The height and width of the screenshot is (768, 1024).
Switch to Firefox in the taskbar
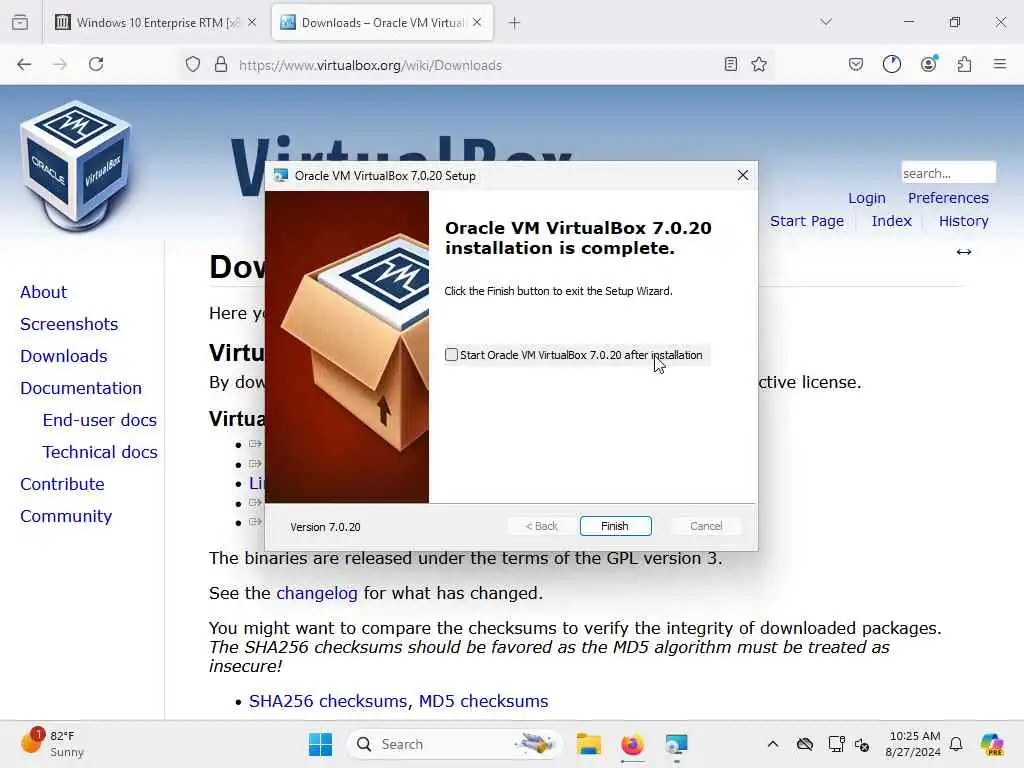coord(632,744)
